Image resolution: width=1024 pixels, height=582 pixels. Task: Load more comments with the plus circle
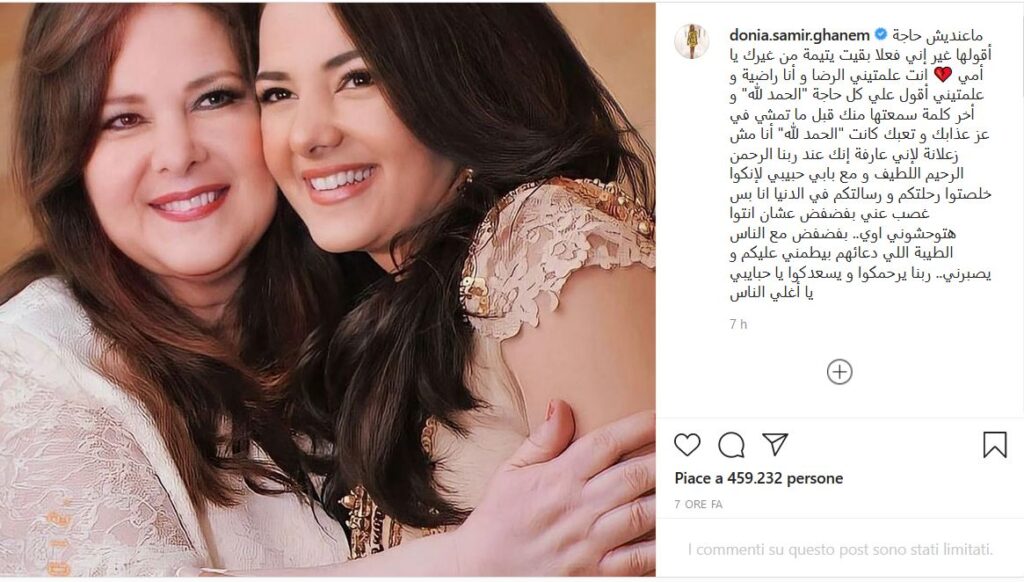839,372
